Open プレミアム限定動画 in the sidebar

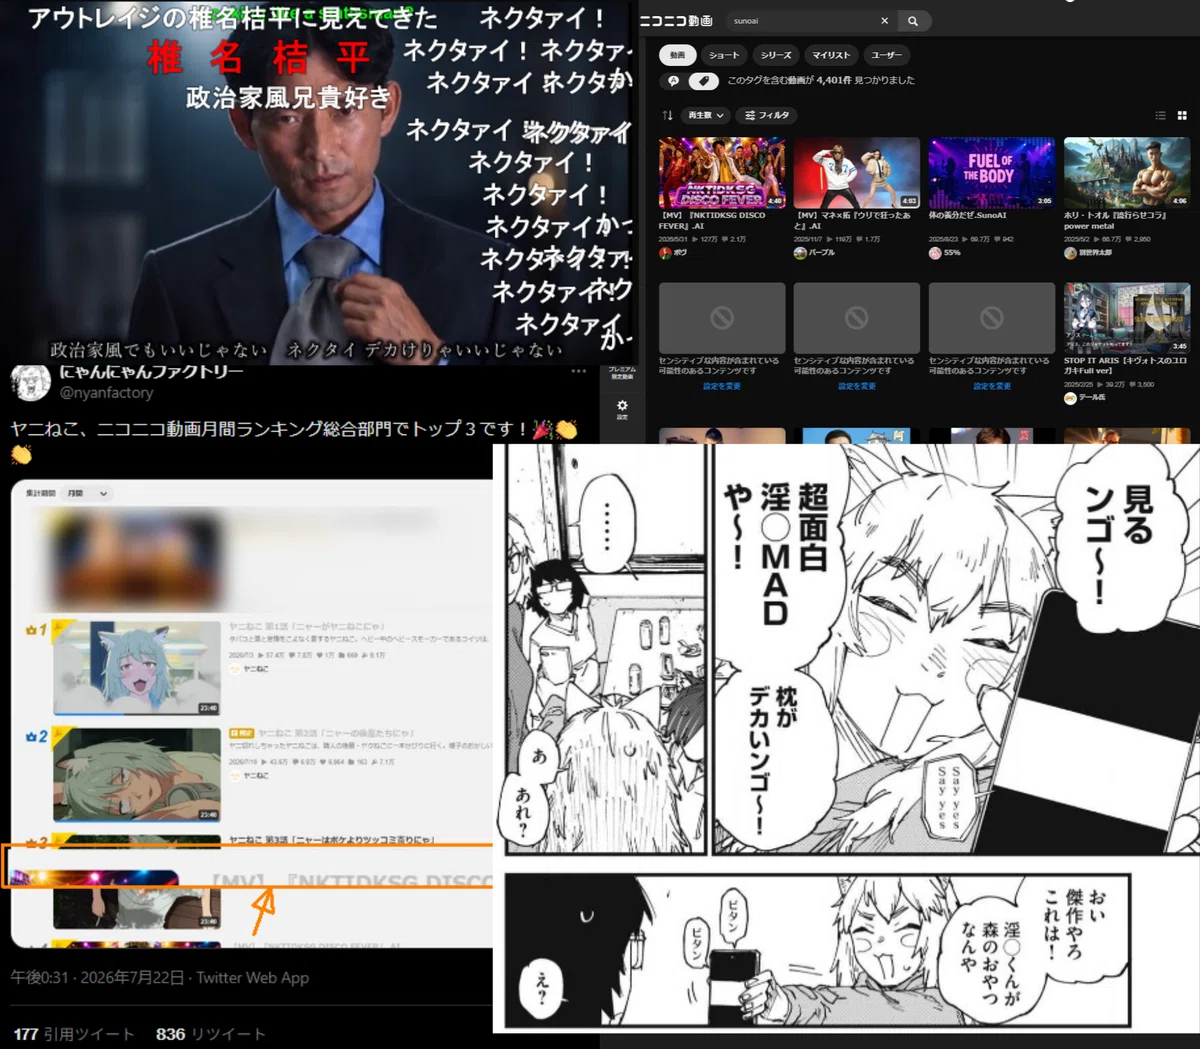click(x=622, y=373)
